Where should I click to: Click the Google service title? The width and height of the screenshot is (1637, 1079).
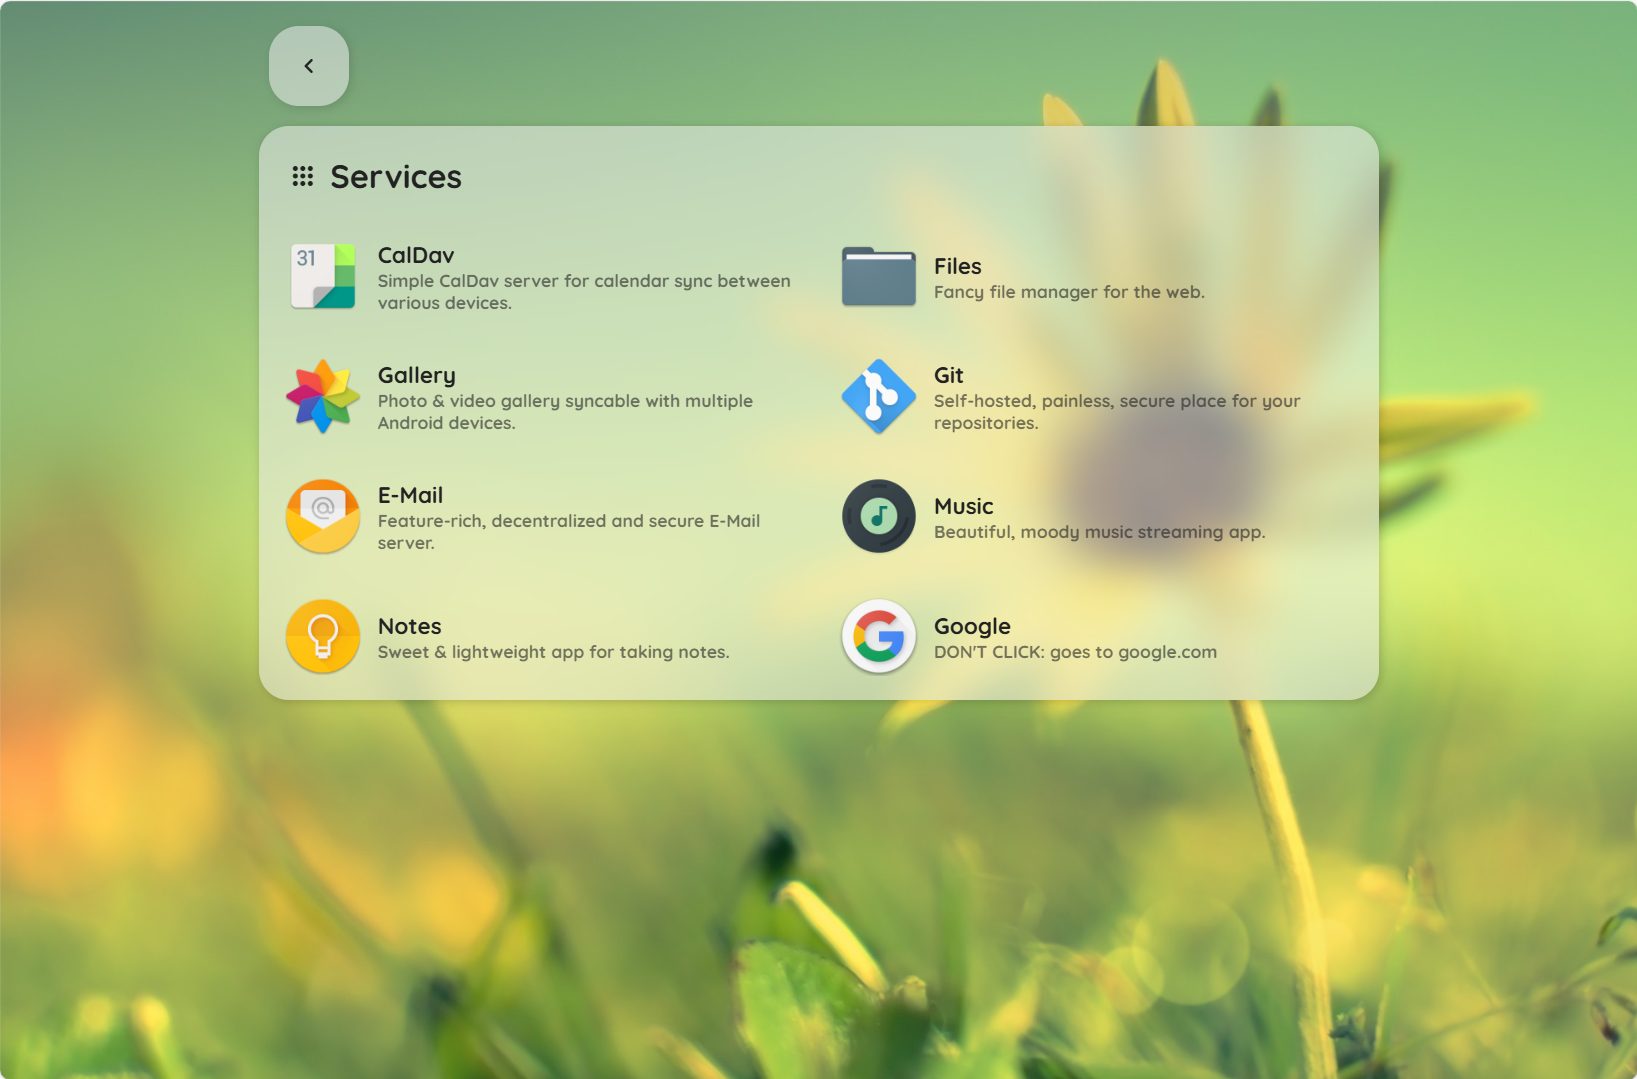point(972,627)
